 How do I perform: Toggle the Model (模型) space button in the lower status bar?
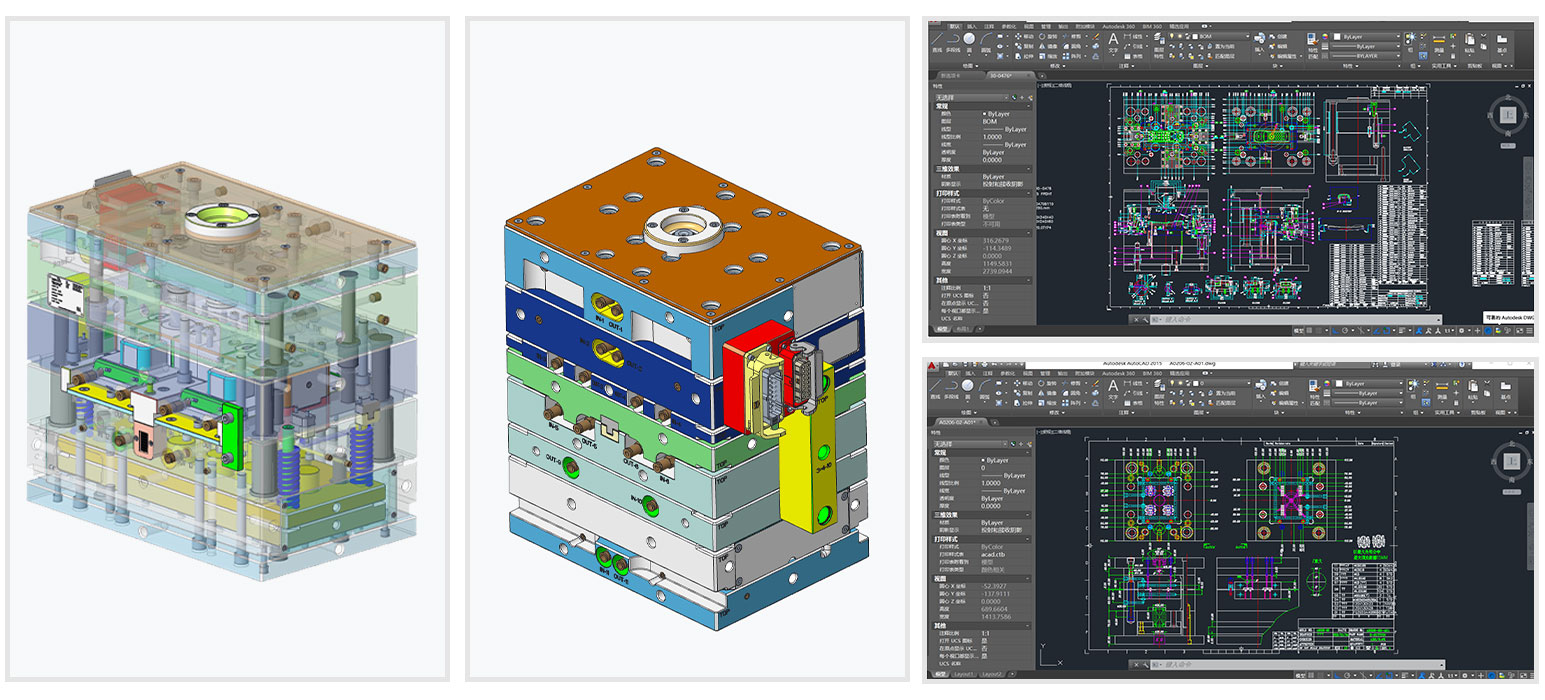1300,673
